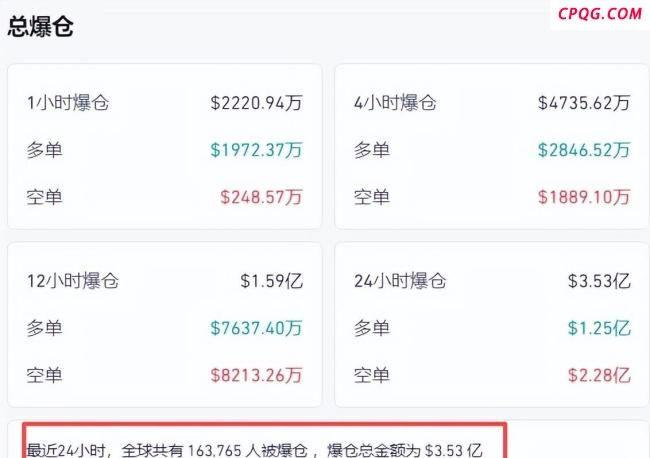650x458 pixels.
Task: Click the $2.28亿 short liquidation value
Action: pyautogui.click(x=599, y=376)
